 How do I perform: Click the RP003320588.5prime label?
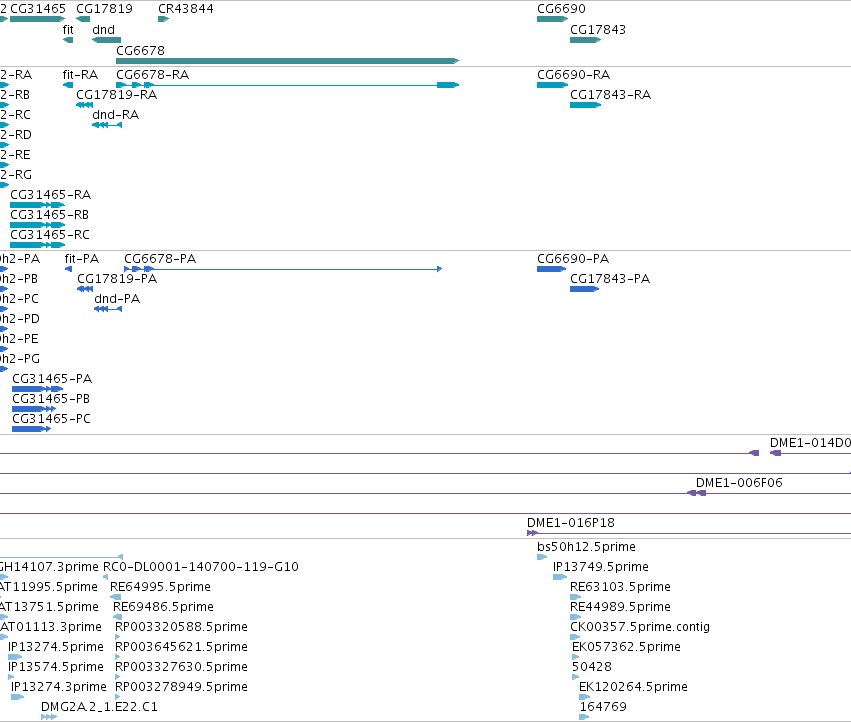click(181, 627)
